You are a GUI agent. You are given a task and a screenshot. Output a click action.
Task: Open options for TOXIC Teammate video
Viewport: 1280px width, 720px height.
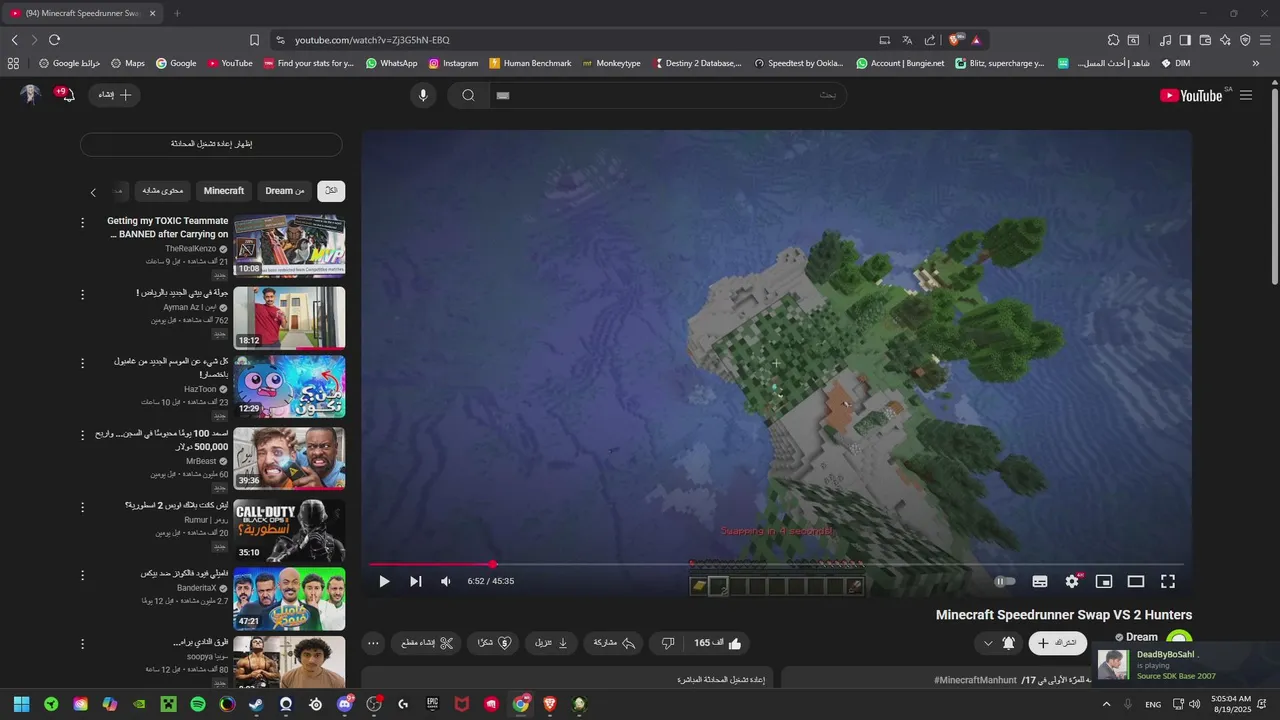pyautogui.click(x=83, y=223)
